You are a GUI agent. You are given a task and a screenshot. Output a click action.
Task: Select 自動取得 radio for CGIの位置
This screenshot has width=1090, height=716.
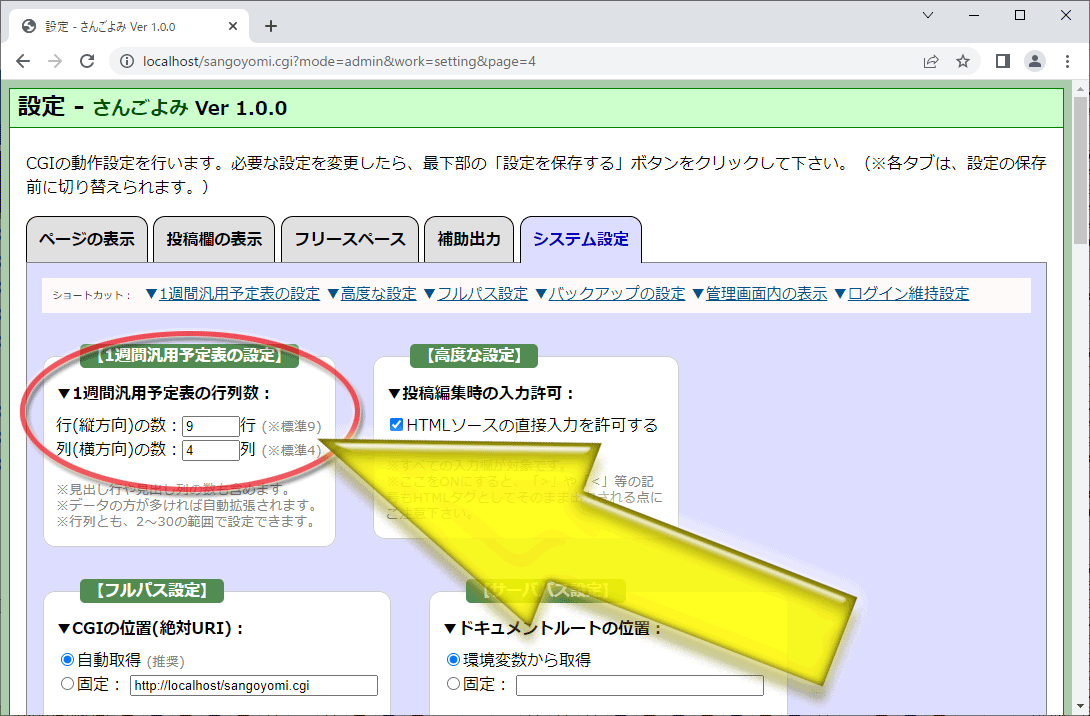tap(67, 660)
